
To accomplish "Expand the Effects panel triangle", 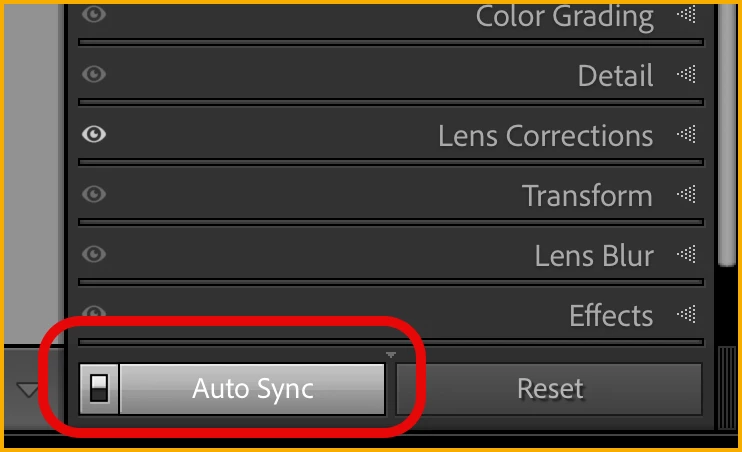I will coord(687,314).
